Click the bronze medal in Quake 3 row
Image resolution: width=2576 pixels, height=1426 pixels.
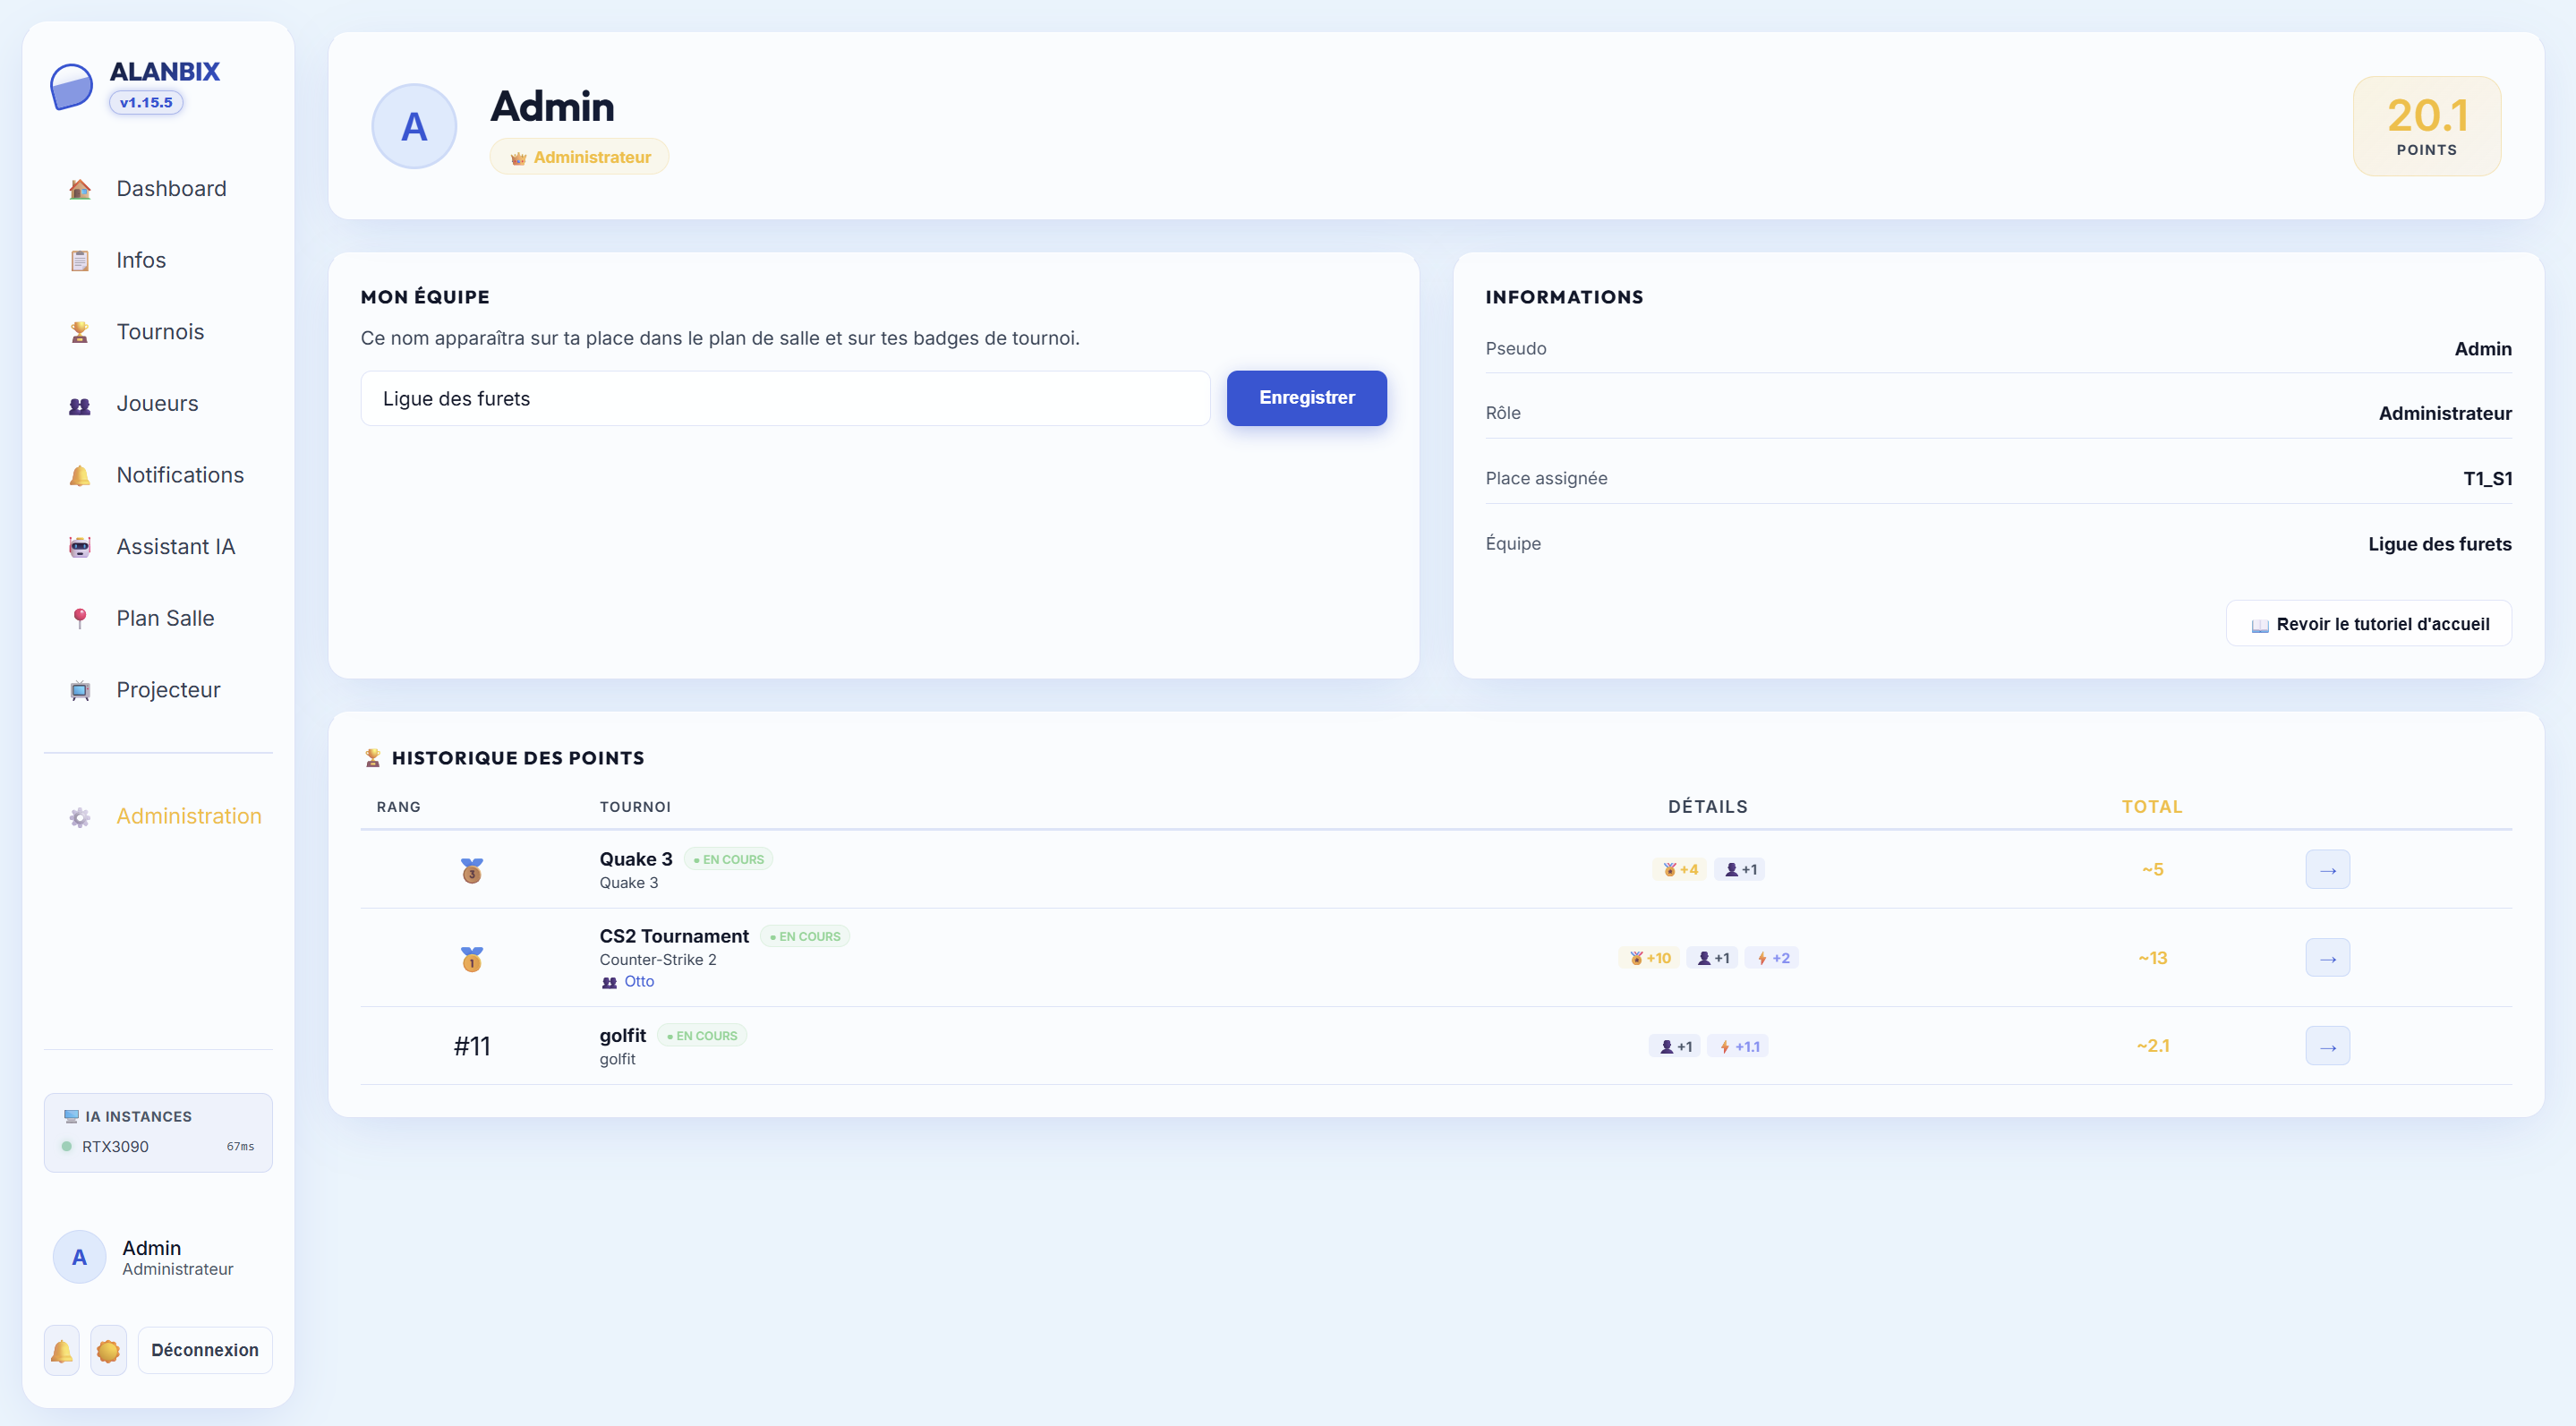[472, 870]
